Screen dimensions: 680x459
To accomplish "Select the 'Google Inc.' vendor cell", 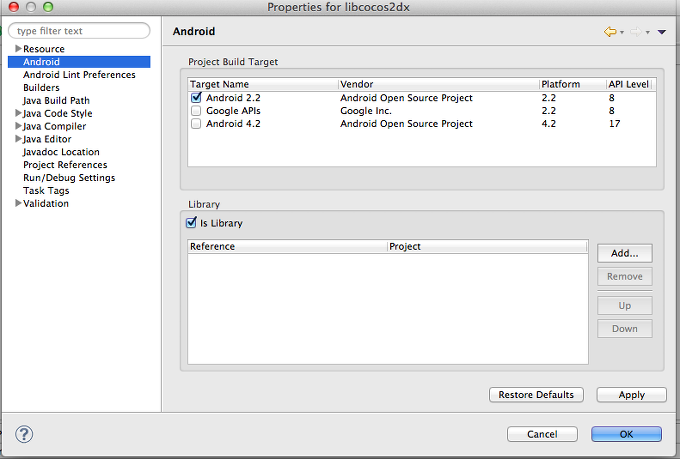I will [x=366, y=111].
